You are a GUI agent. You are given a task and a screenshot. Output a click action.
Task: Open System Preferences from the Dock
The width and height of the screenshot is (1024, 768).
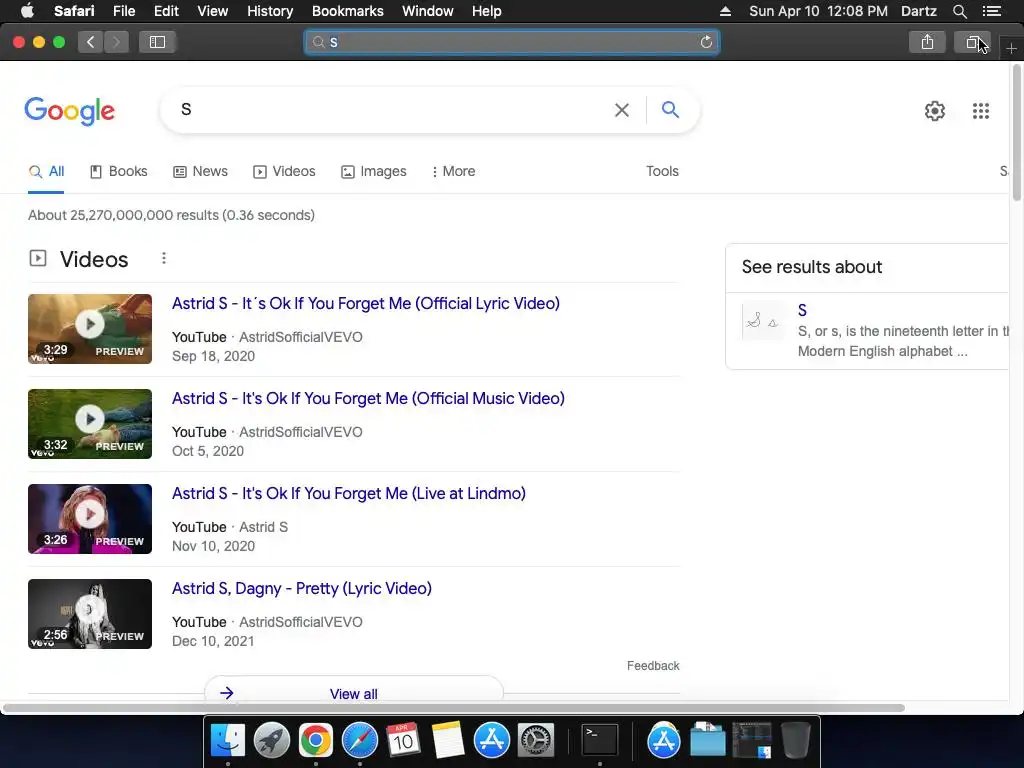[x=536, y=740]
